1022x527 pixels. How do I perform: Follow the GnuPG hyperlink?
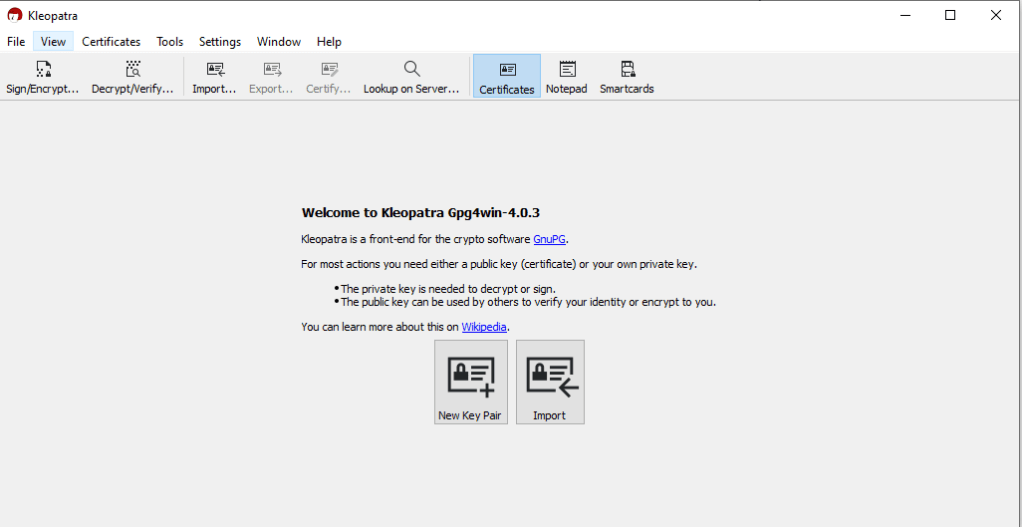point(549,239)
